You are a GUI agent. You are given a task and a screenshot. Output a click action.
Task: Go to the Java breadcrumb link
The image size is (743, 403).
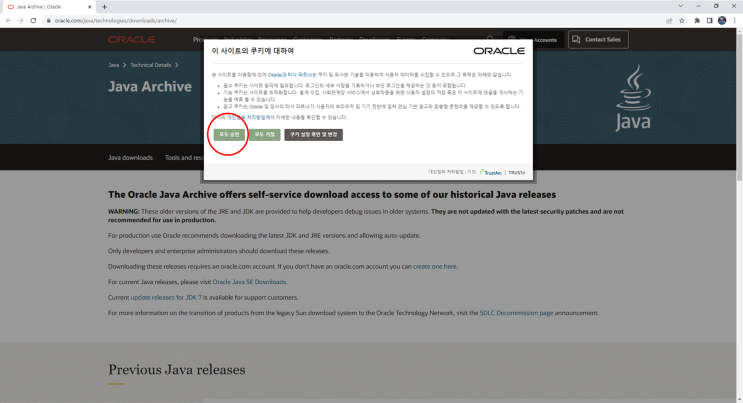[113, 65]
